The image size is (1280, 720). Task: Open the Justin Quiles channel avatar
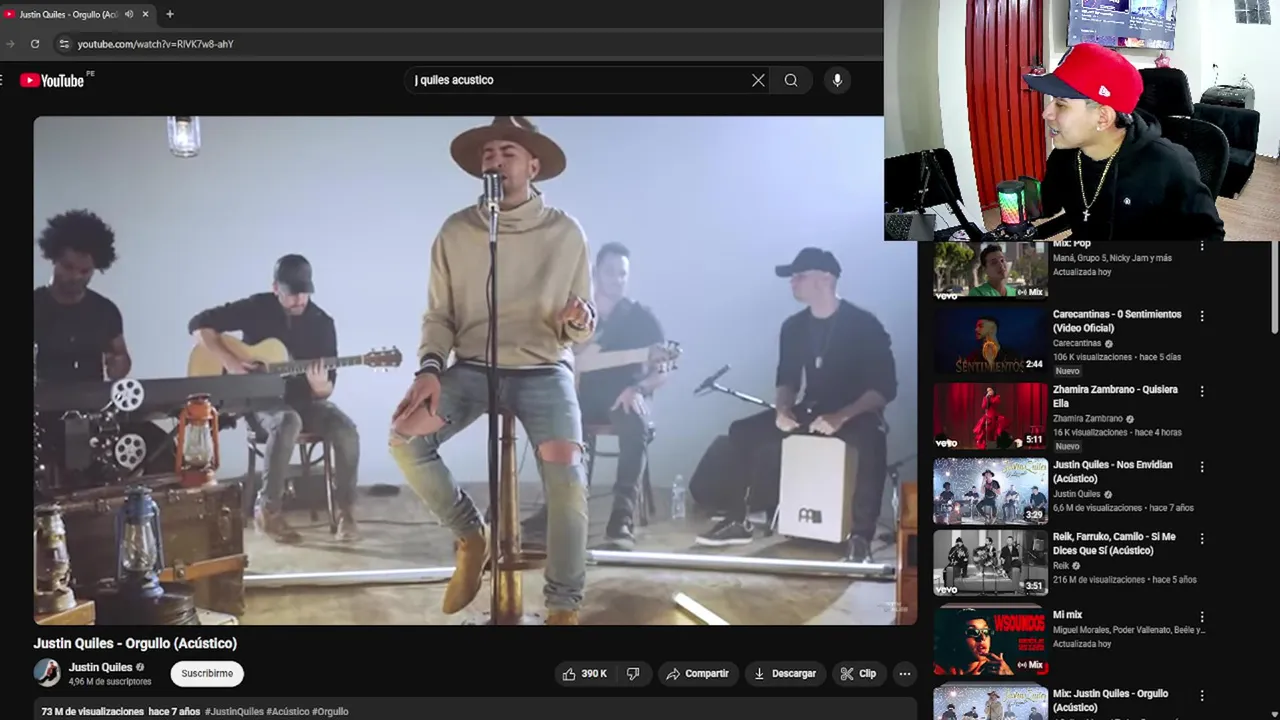pyautogui.click(x=47, y=673)
